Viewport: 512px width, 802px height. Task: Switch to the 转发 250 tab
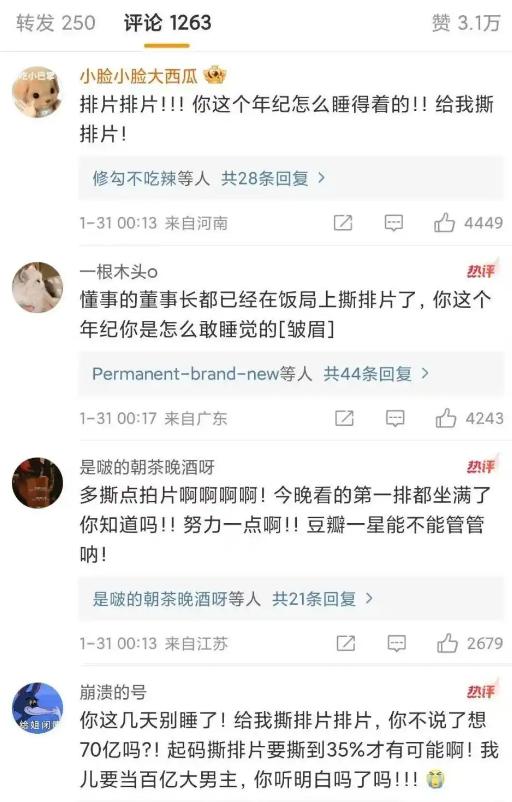click(x=56, y=23)
